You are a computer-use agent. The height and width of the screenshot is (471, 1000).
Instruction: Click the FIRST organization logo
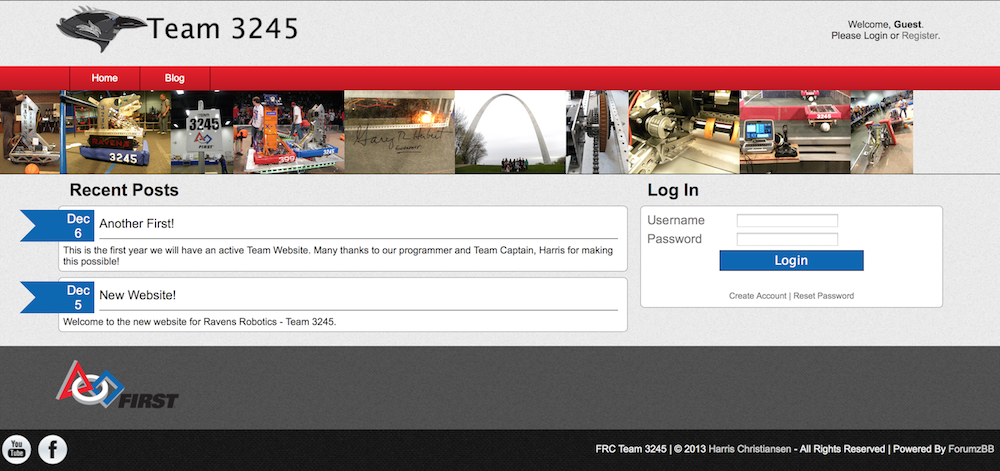pyautogui.click(x=118, y=386)
